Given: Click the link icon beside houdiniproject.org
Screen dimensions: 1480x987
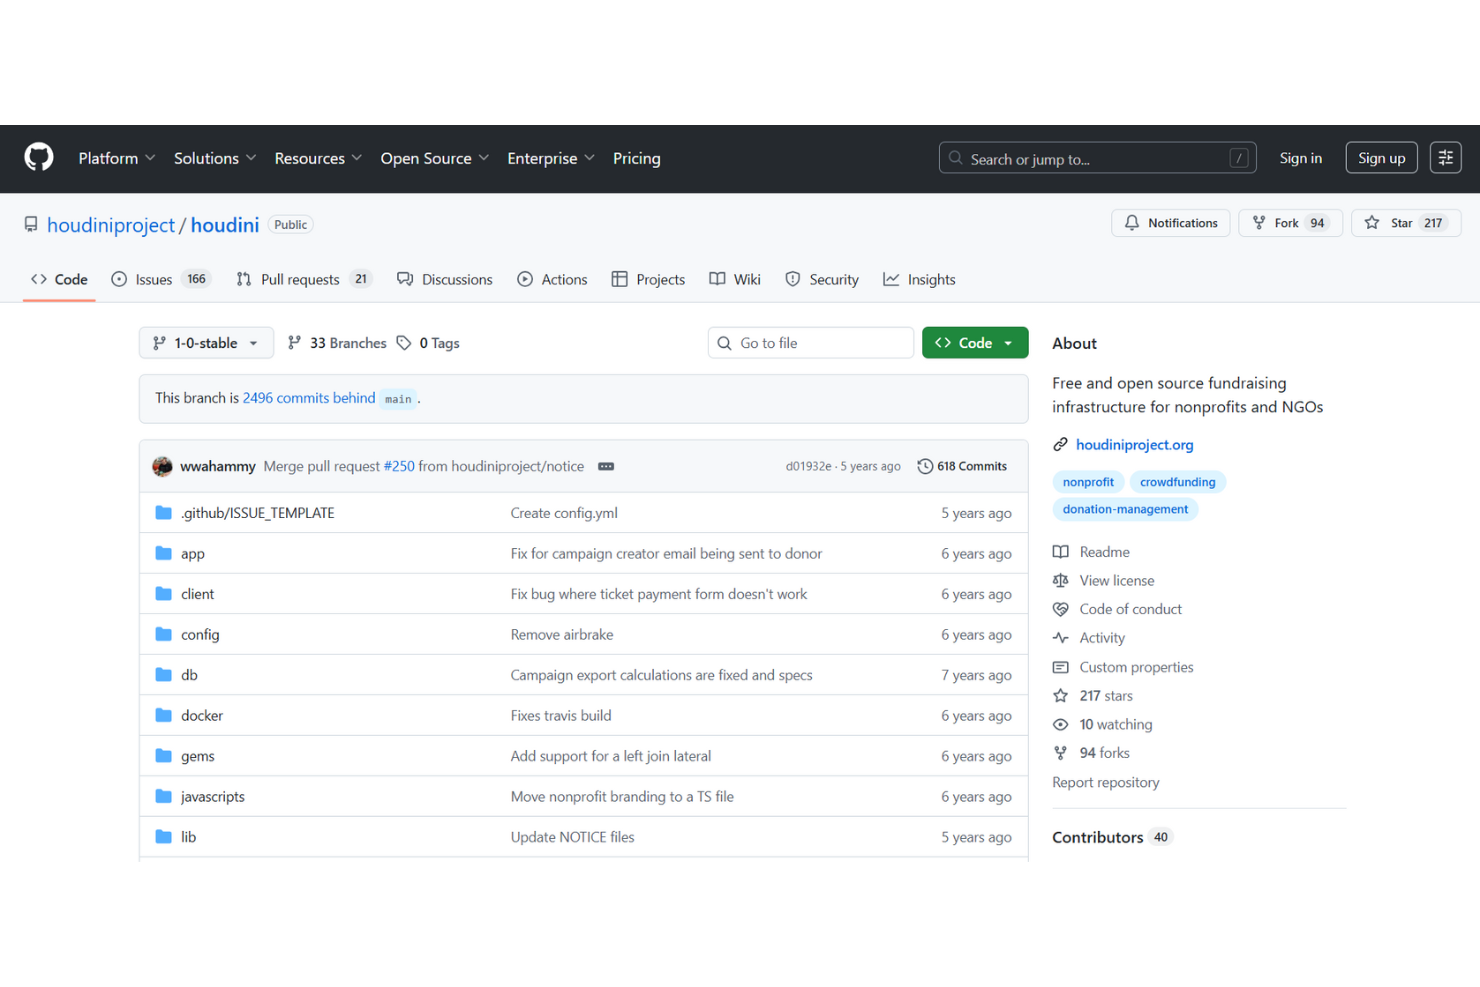Looking at the screenshot, I should tap(1060, 445).
